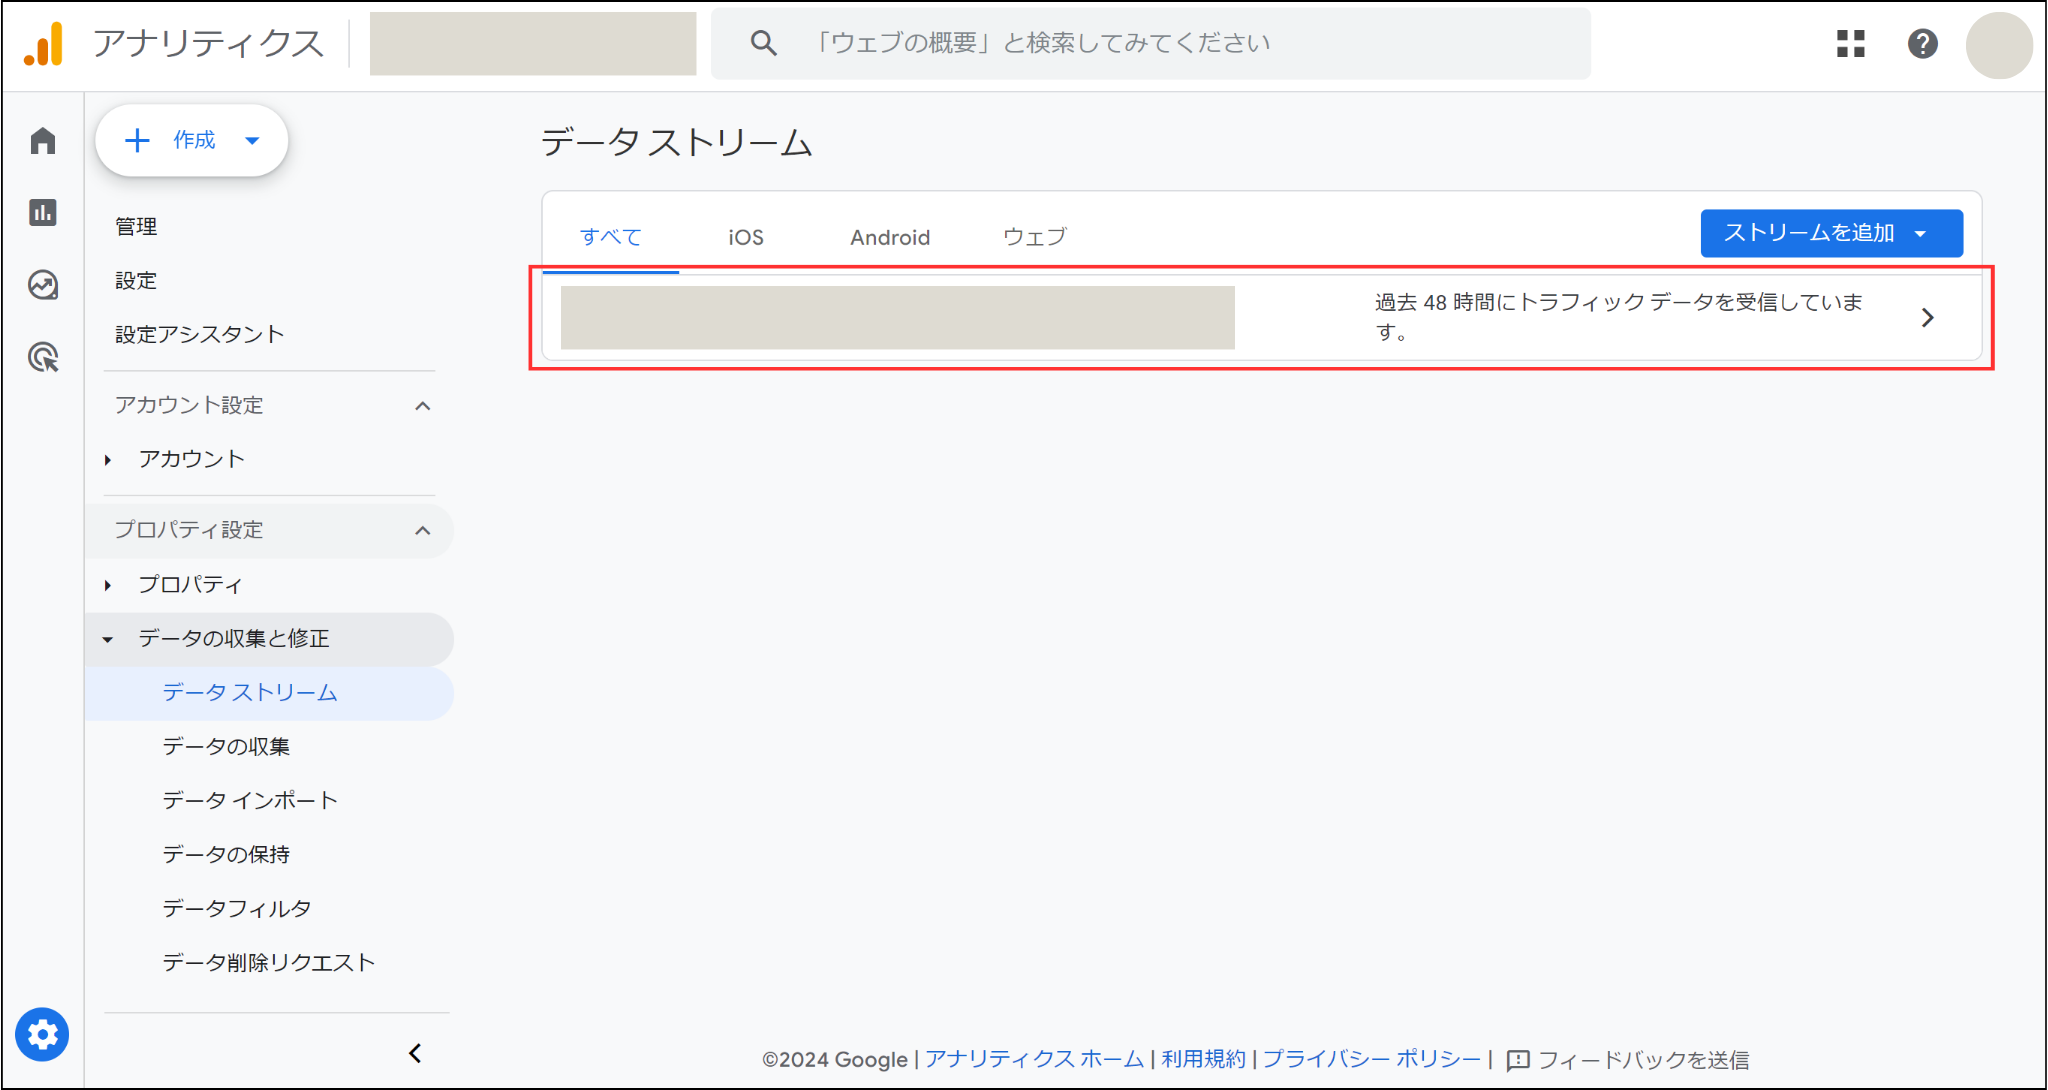
Task: Switch to the ウェブ tab
Action: tap(1035, 237)
